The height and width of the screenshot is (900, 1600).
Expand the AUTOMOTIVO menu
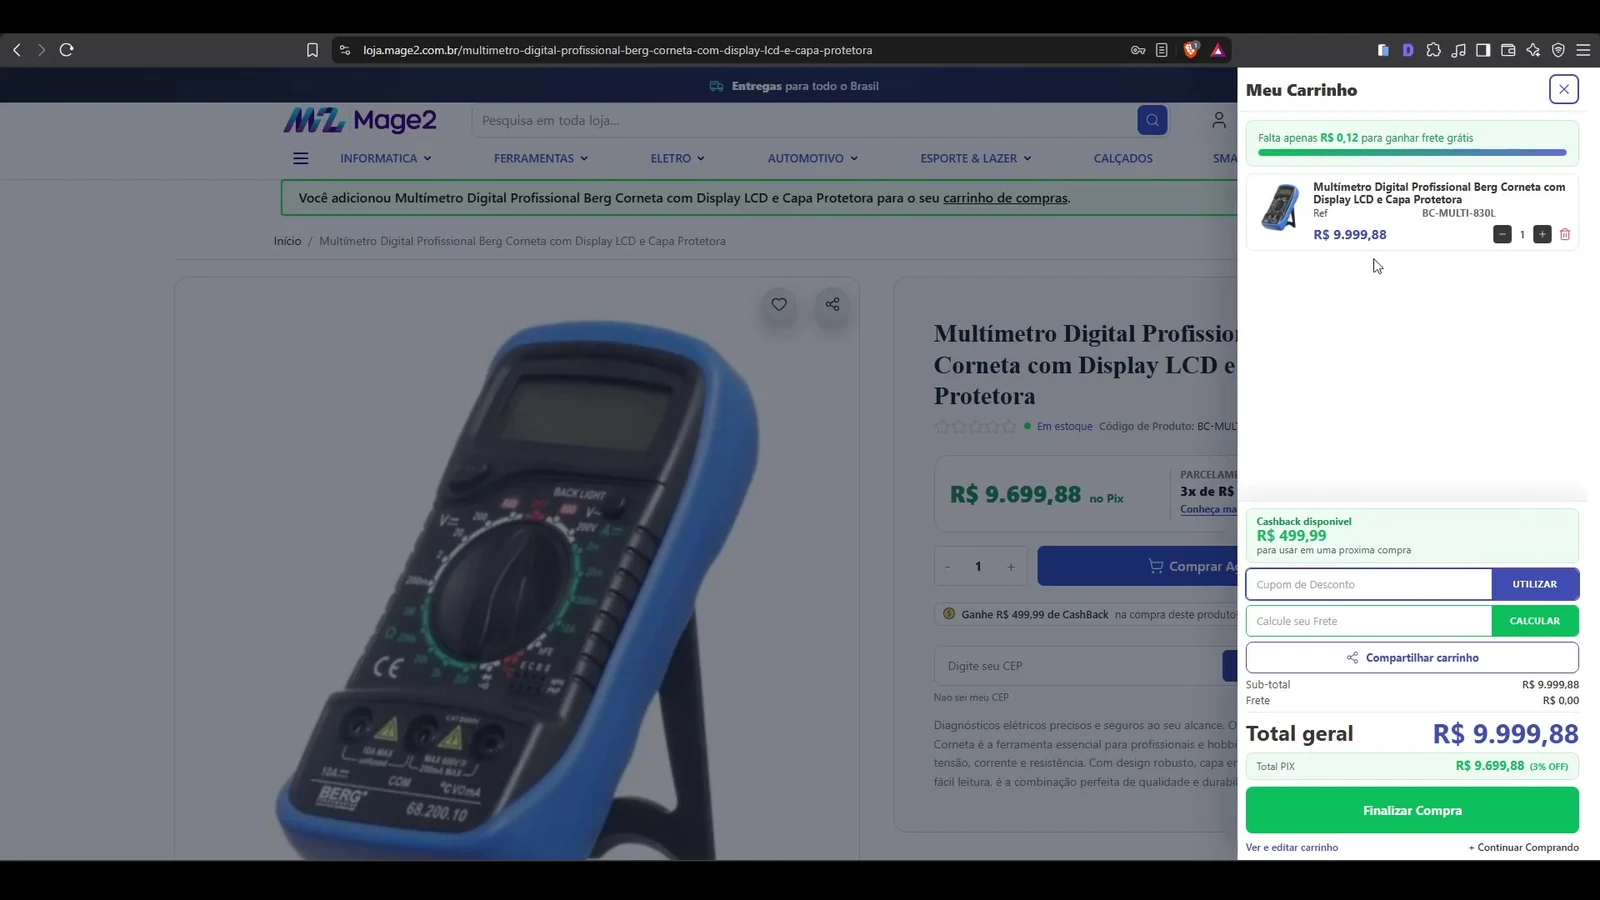coord(813,158)
